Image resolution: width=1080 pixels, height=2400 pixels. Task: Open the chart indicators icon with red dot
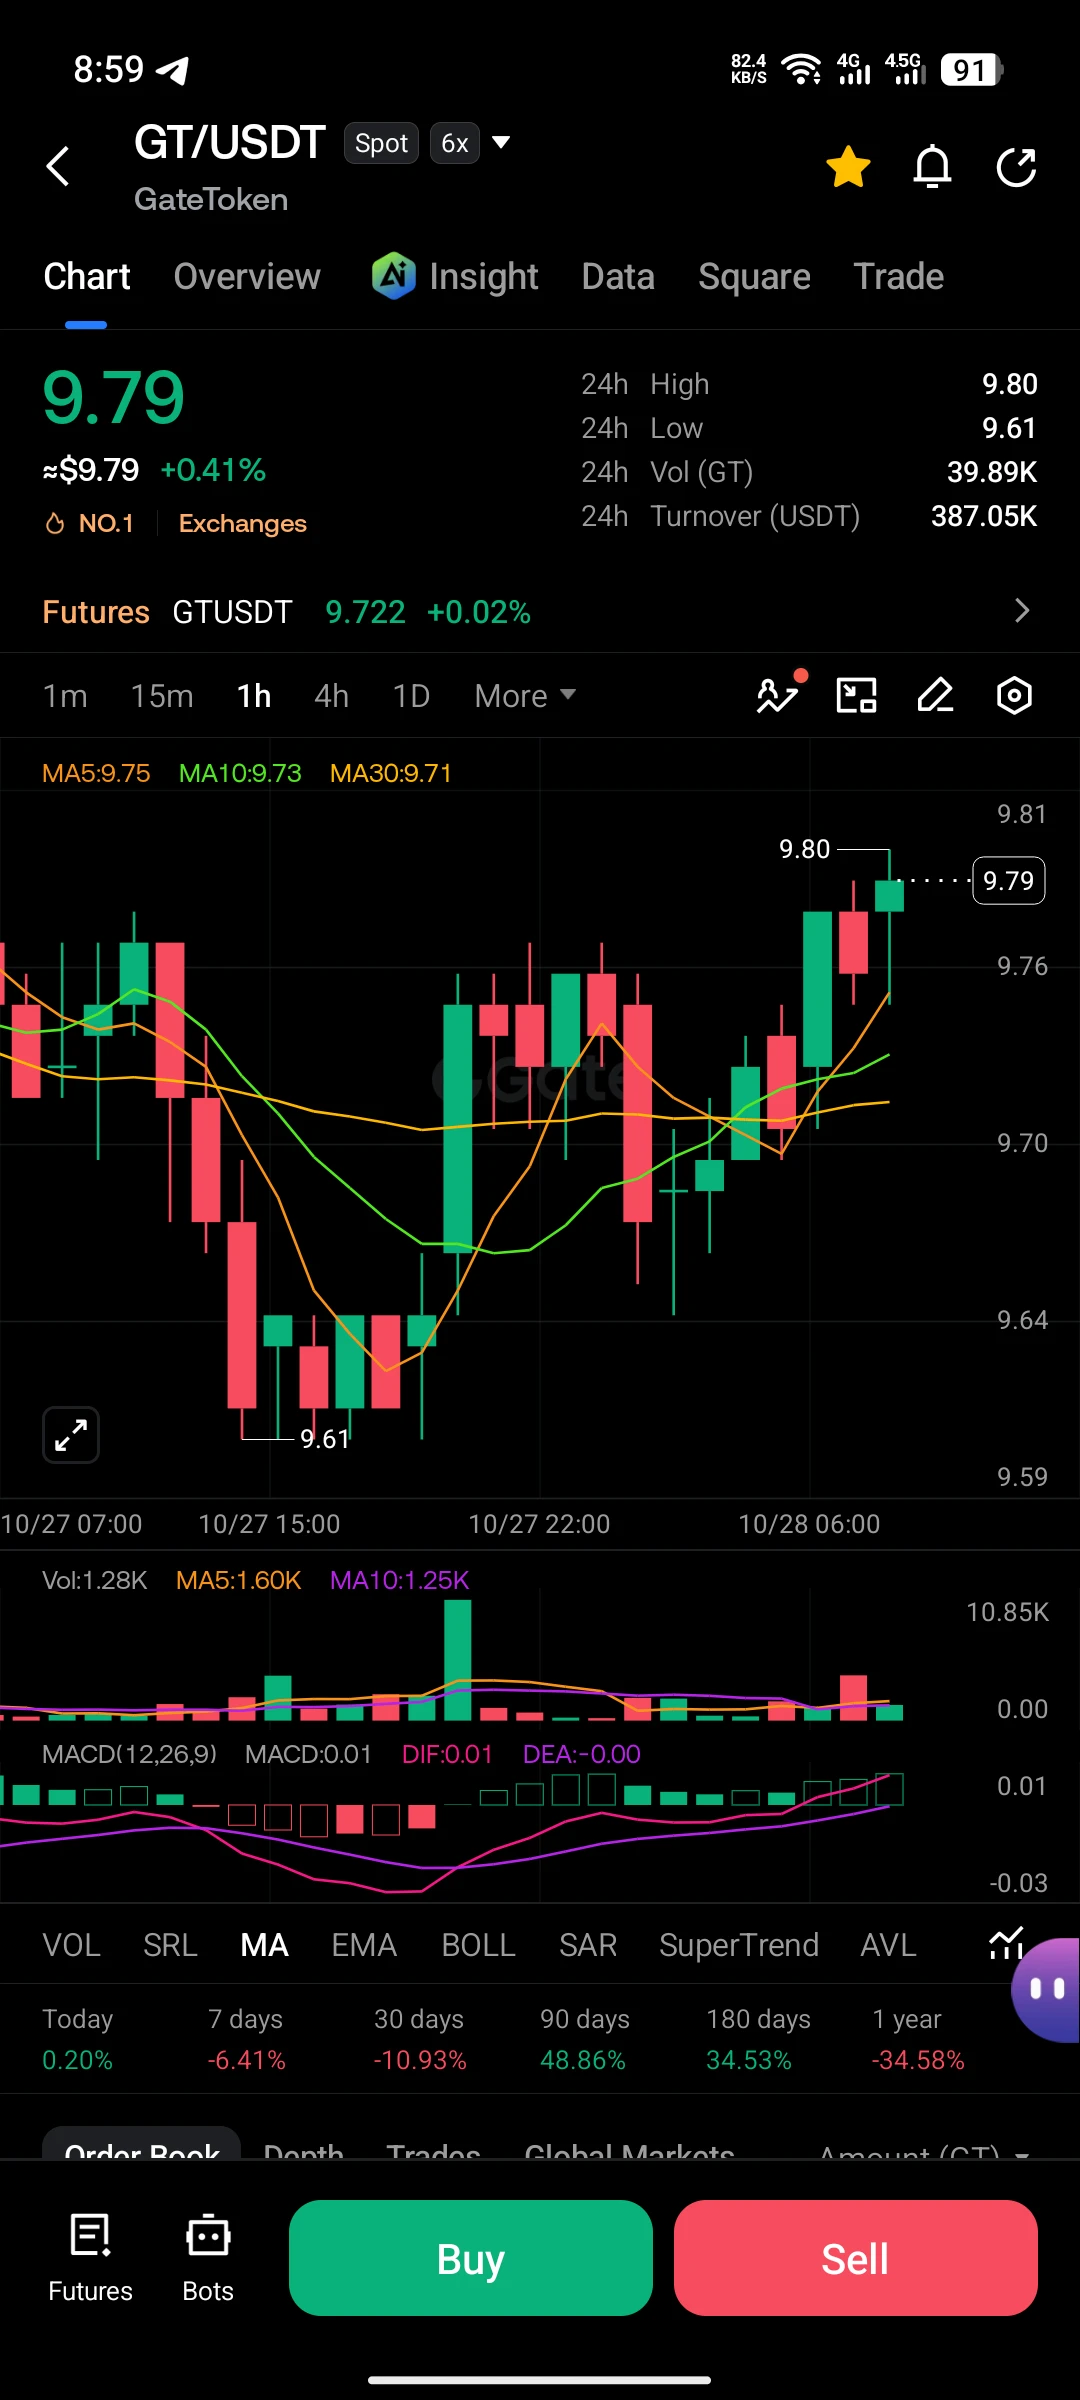click(780, 694)
